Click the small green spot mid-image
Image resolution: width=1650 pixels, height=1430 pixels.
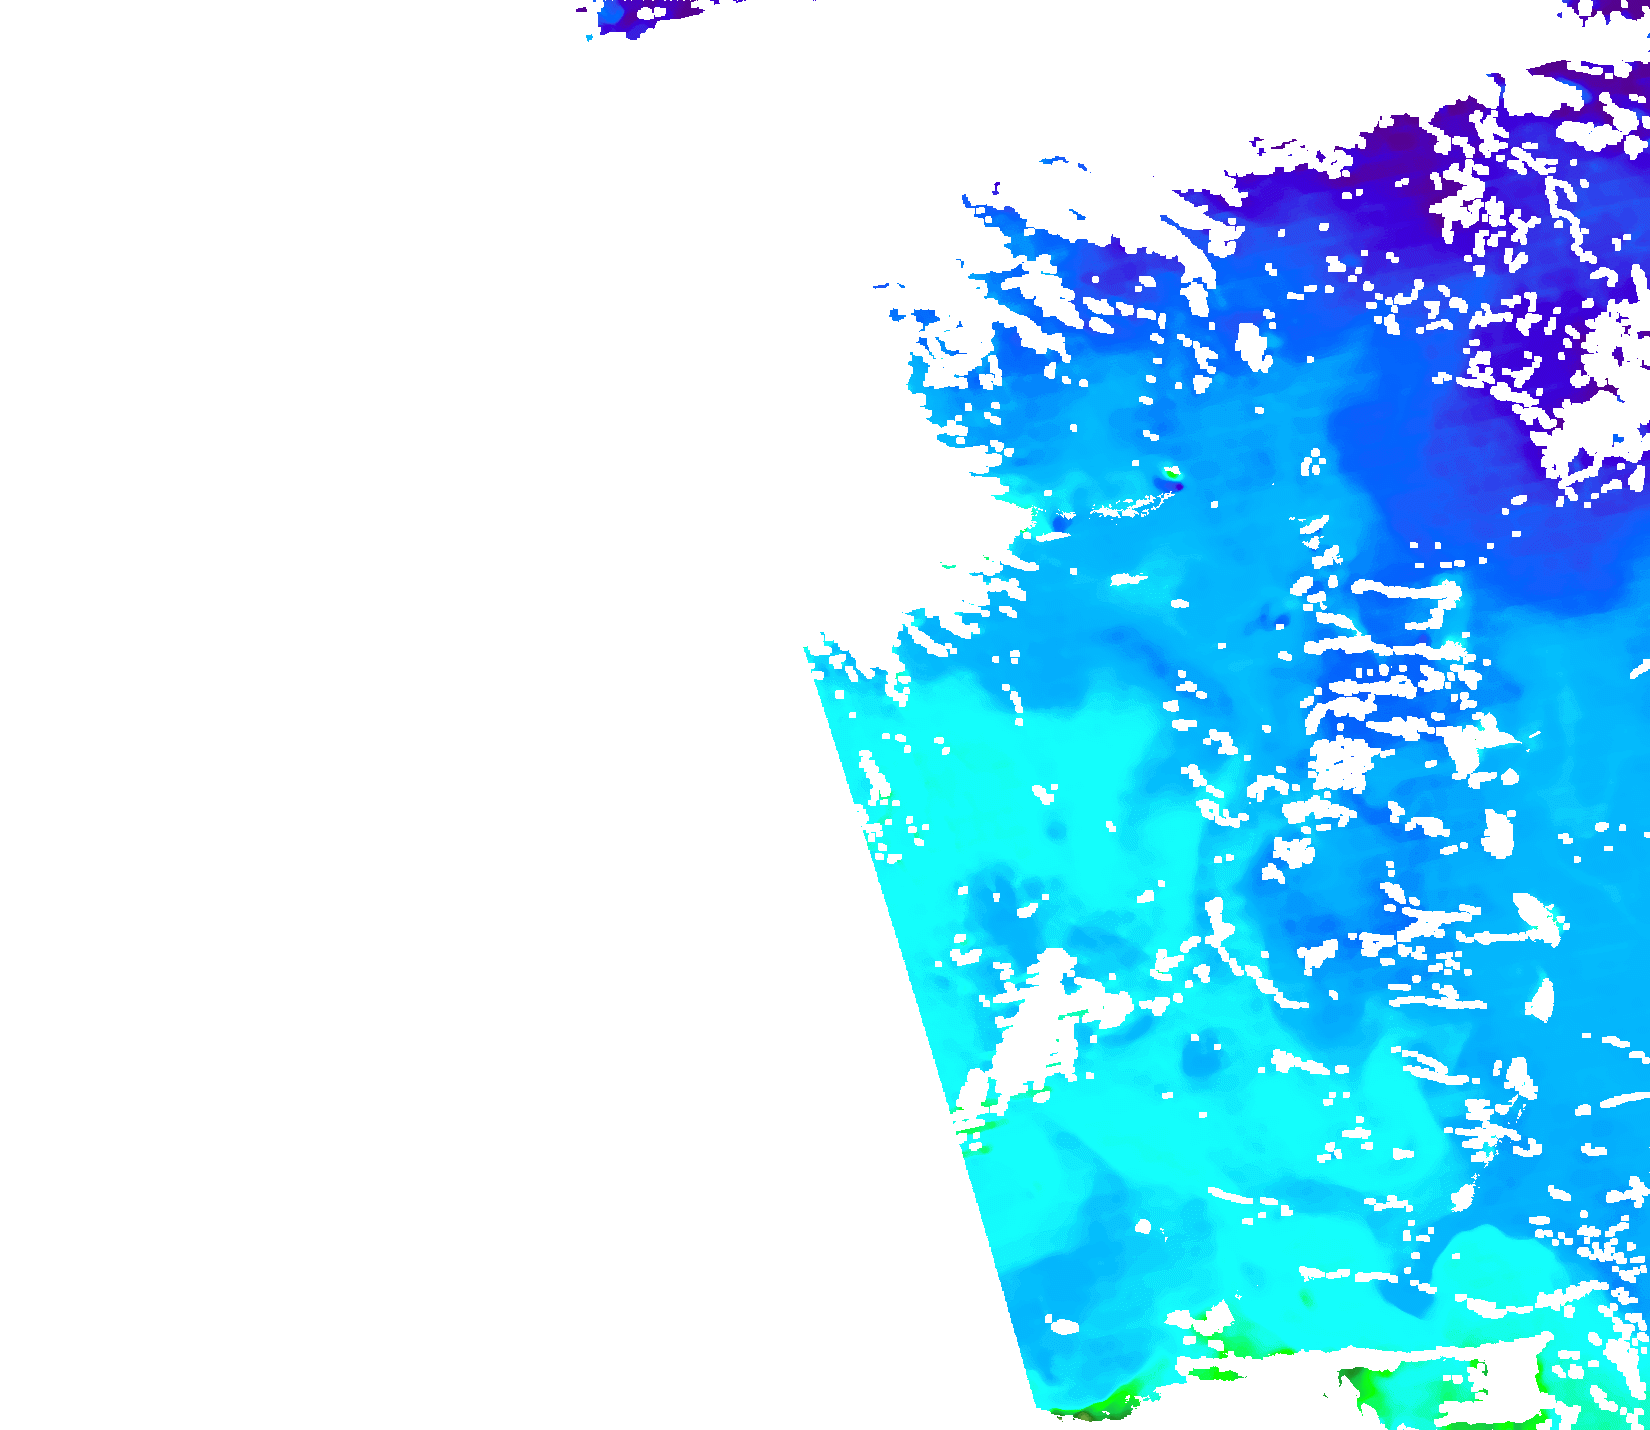tap(1170, 472)
